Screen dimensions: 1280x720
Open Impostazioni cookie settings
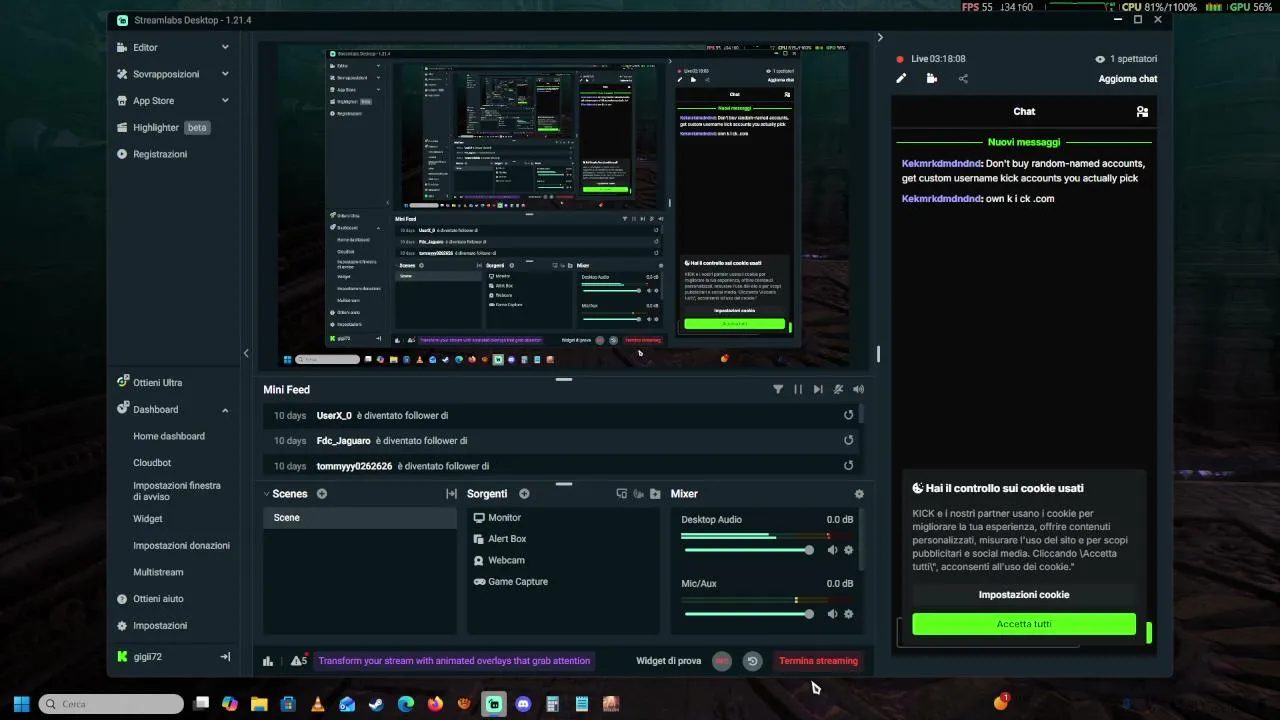(x=1024, y=594)
